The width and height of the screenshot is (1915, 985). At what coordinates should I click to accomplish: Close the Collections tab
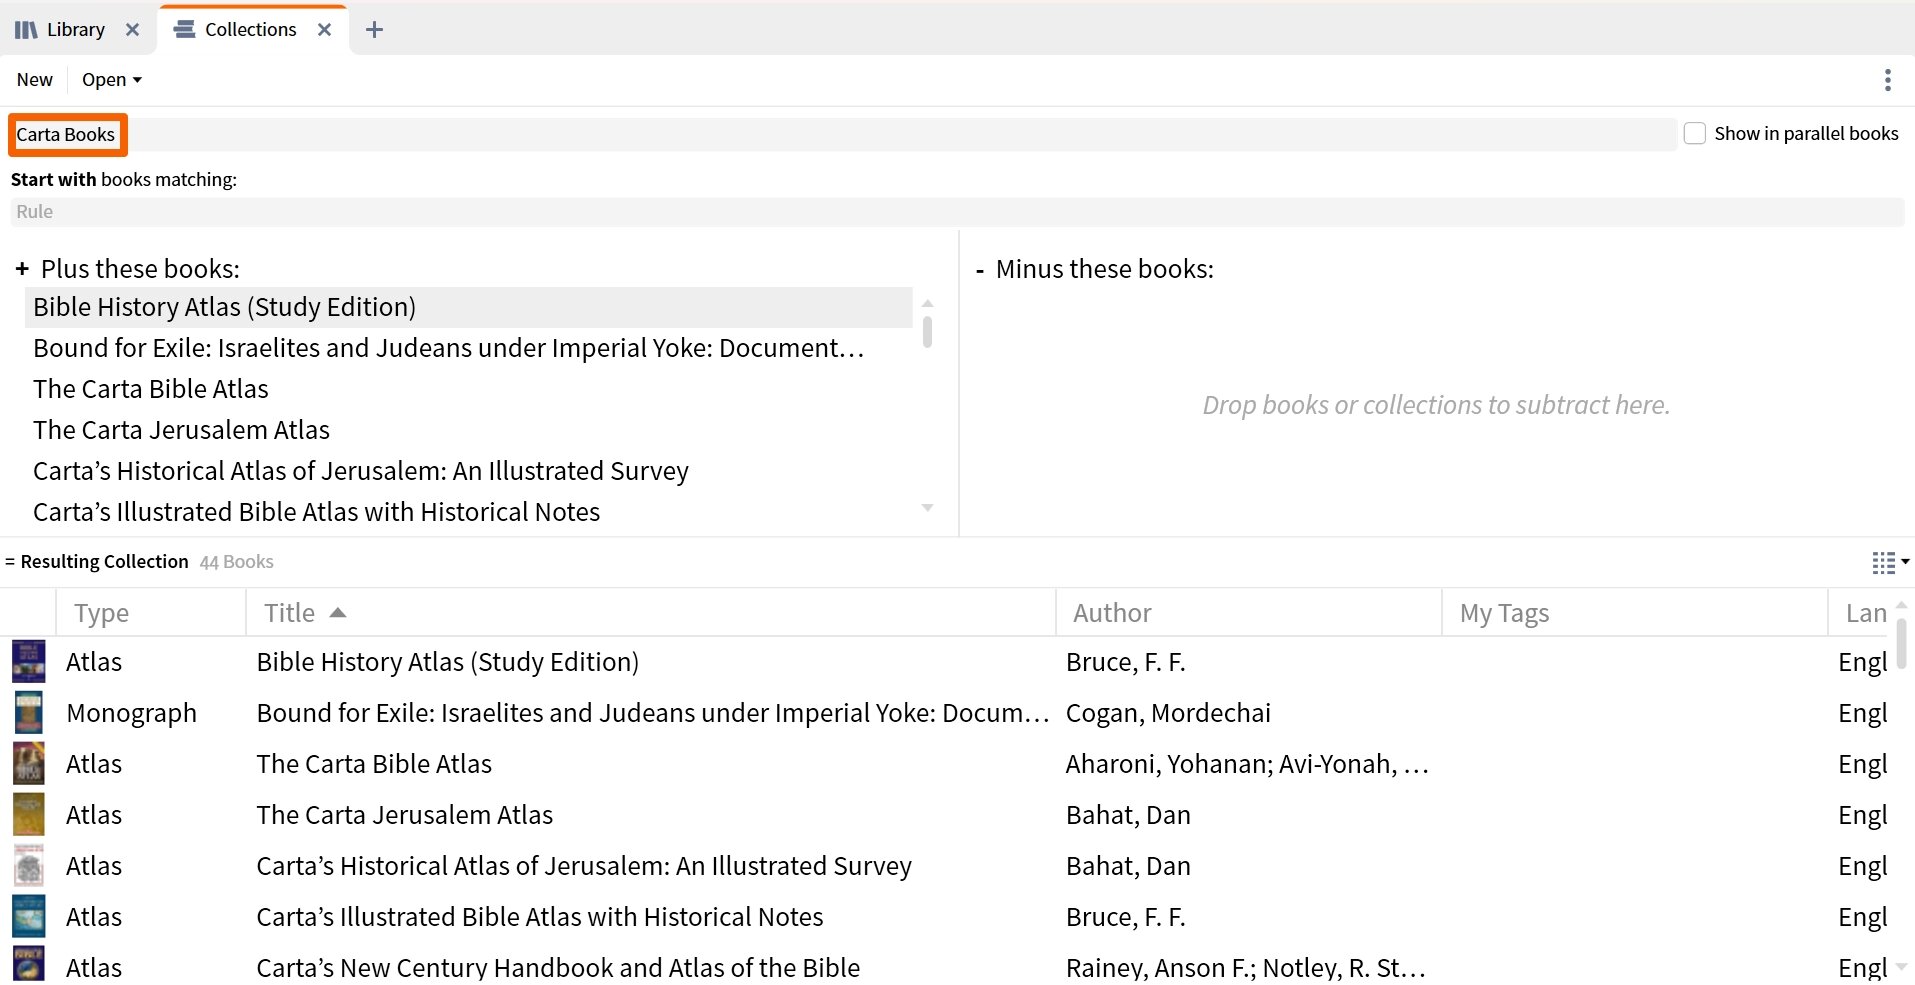[x=324, y=30]
